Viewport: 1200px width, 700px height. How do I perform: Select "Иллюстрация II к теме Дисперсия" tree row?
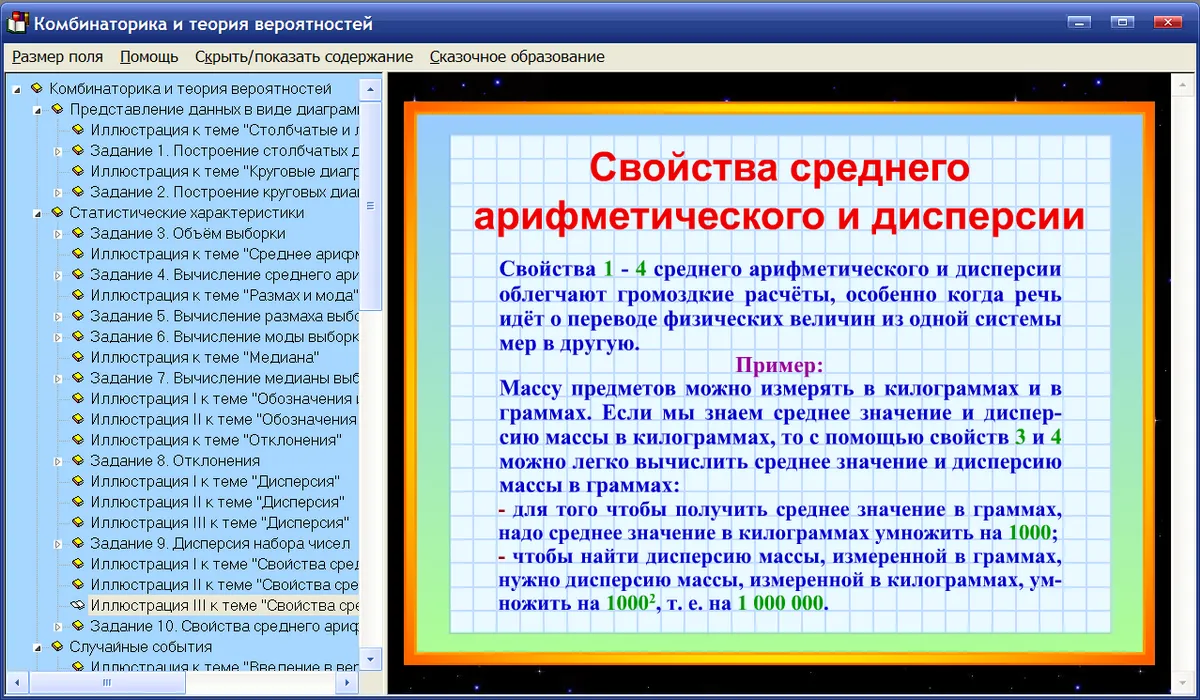217,502
